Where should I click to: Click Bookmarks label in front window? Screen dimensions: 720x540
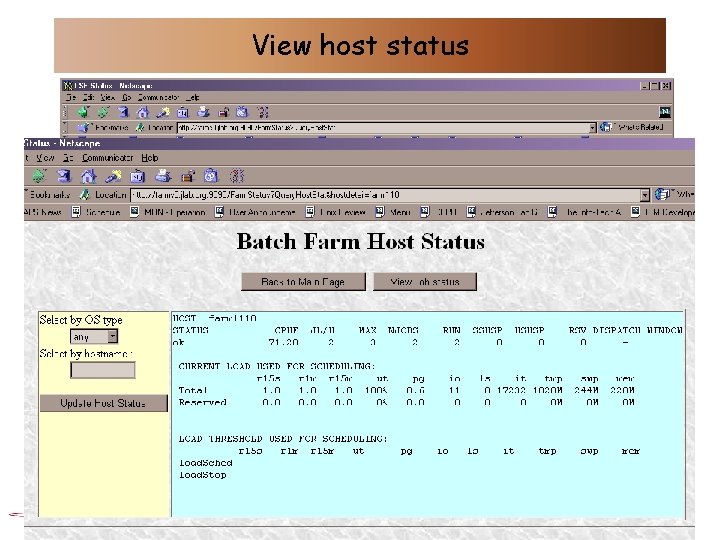[x=50, y=195]
